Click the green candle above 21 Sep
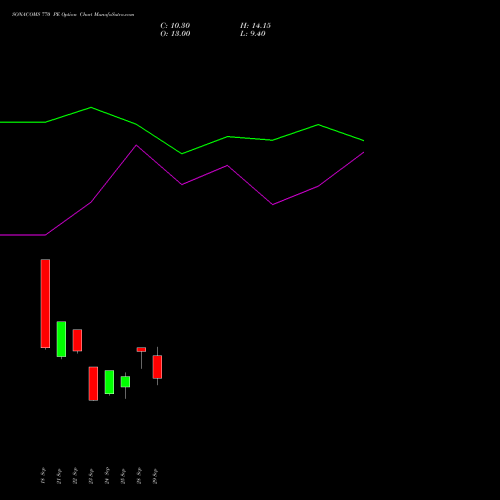Viewport: 500px width, 500px height. [61, 339]
